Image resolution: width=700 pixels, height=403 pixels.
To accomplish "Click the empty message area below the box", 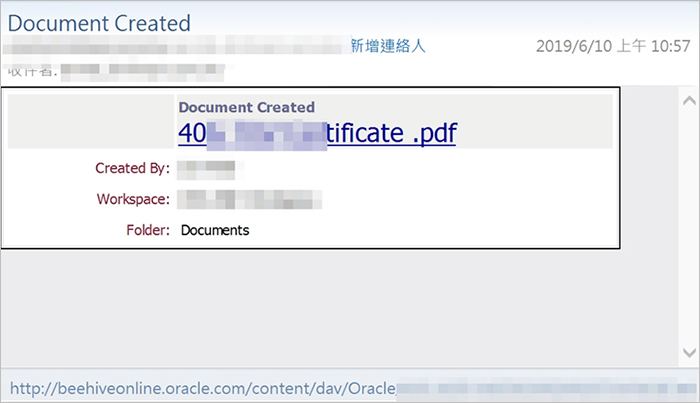I will tap(330, 300).
